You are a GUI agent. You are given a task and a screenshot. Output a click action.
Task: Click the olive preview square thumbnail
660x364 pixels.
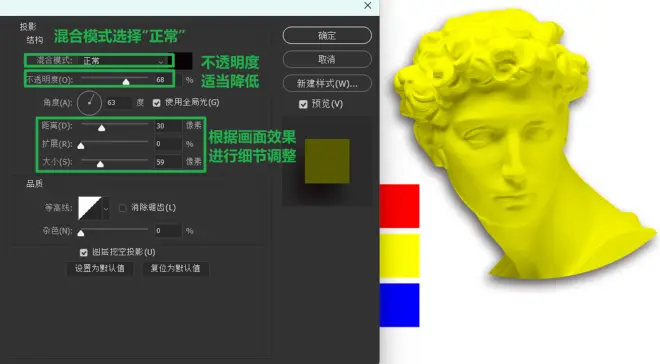[327, 161]
